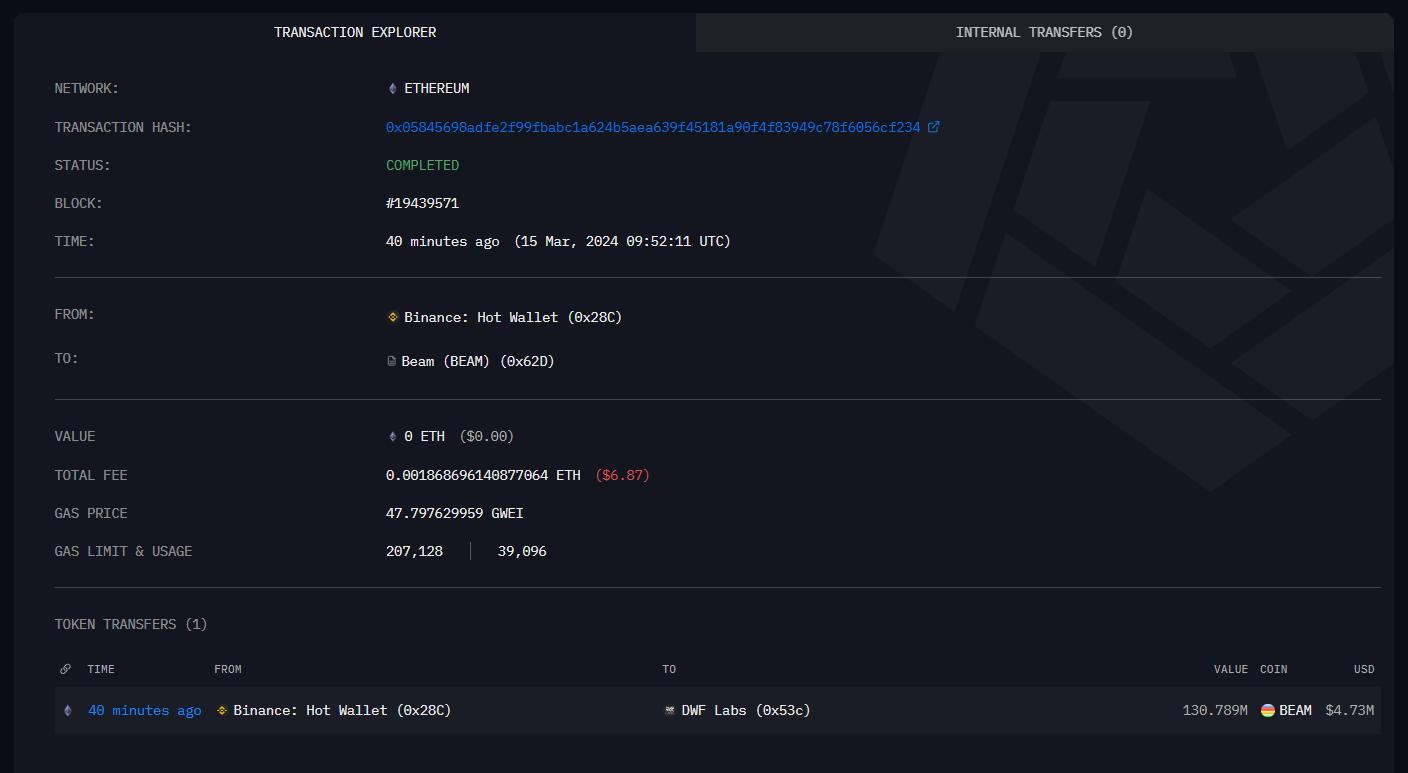This screenshot has width=1408, height=773.
Task: Click the chain link icon in the token transfers header
Action: [x=66, y=669]
